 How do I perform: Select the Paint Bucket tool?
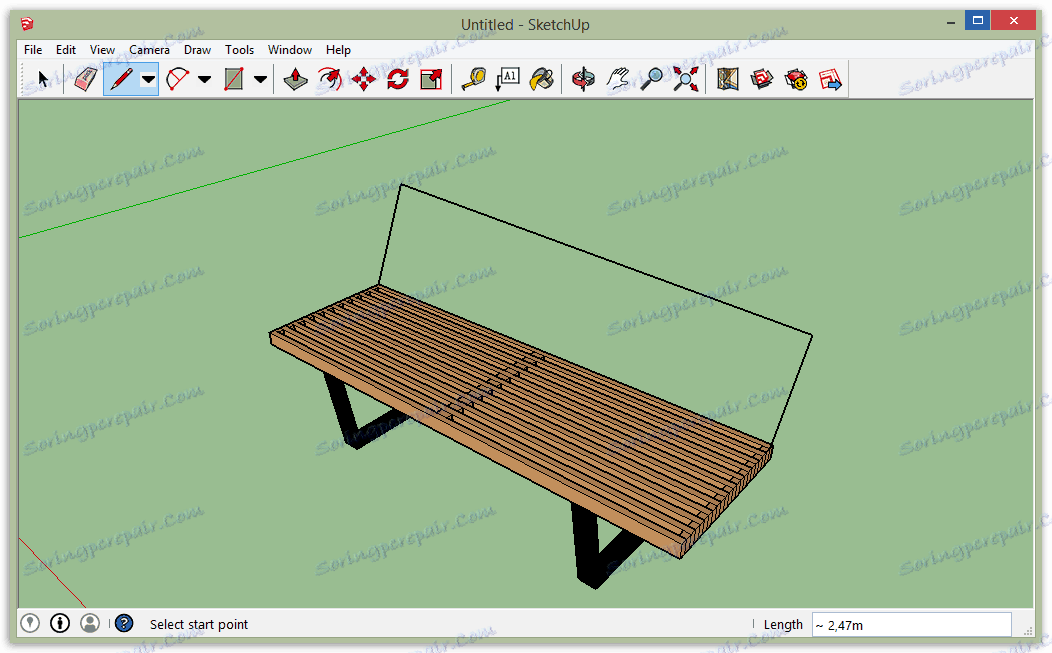[x=541, y=79]
